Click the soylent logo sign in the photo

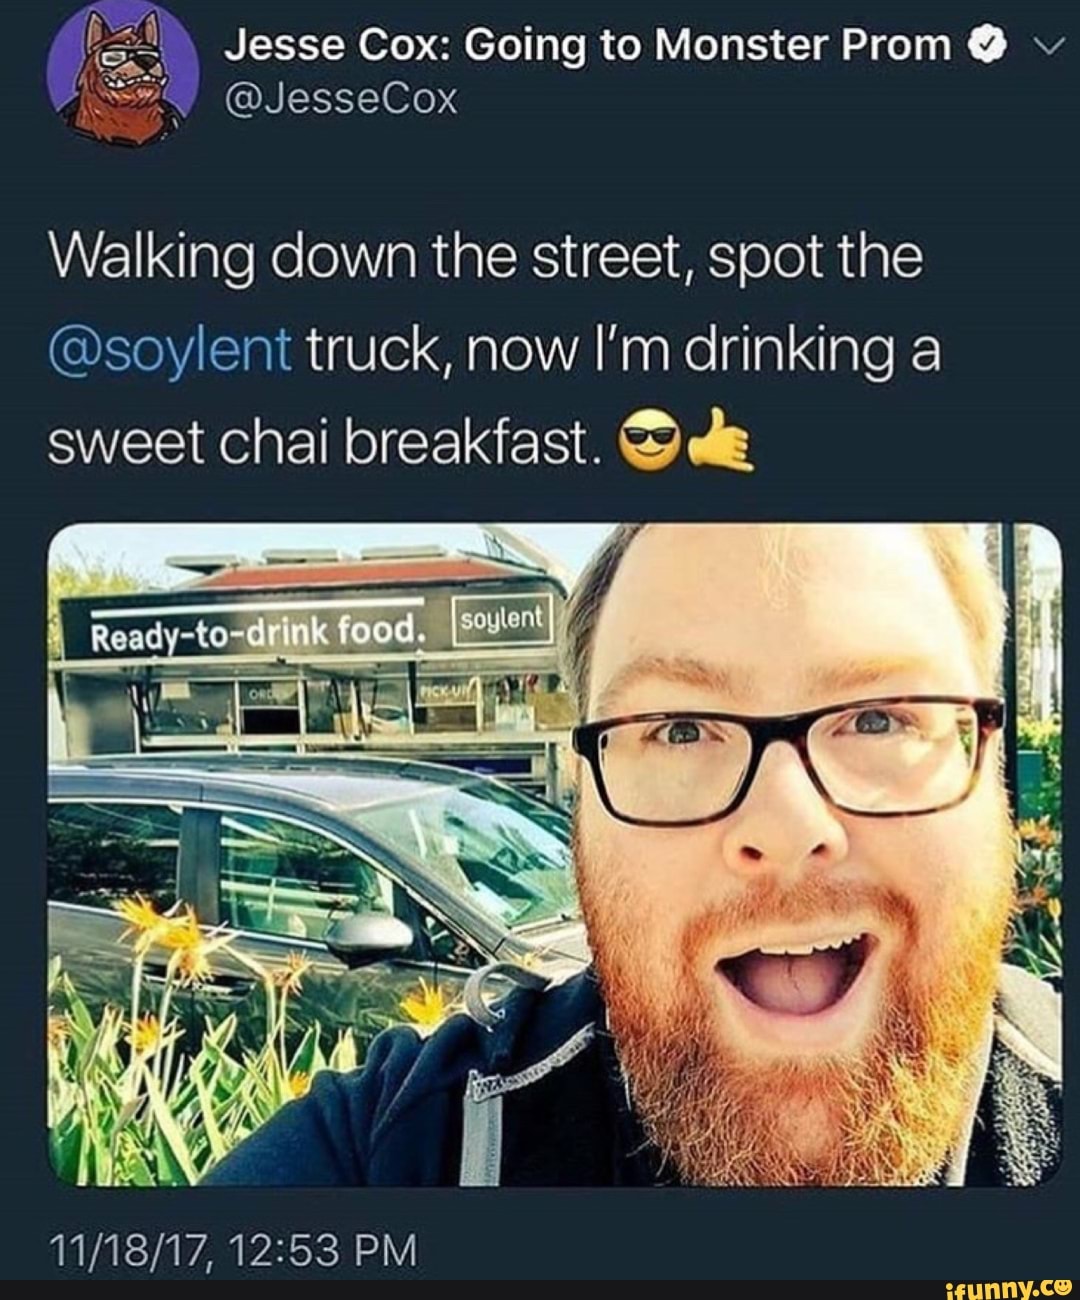502,620
